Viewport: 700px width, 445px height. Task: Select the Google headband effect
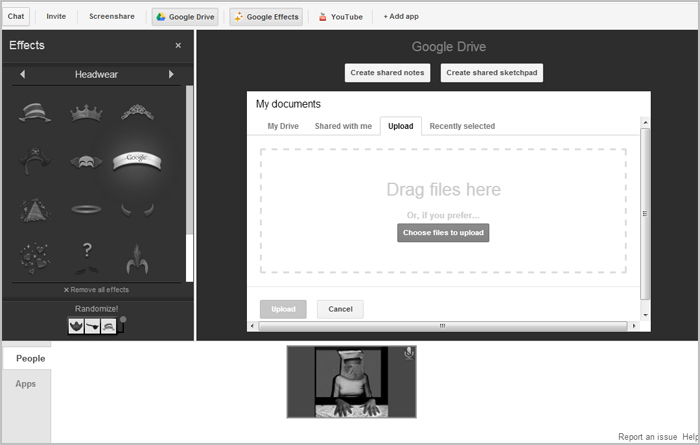click(137, 161)
